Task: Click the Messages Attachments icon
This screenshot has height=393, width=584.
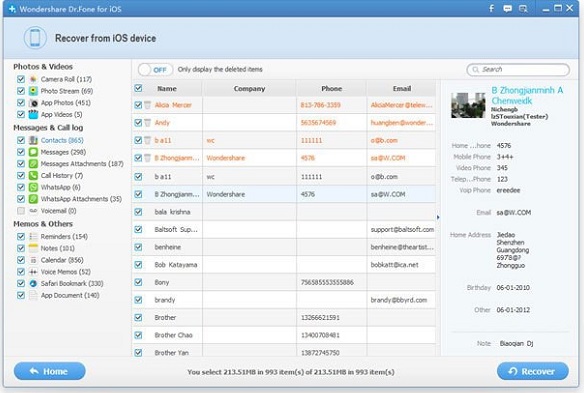Action: (x=33, y=164)
